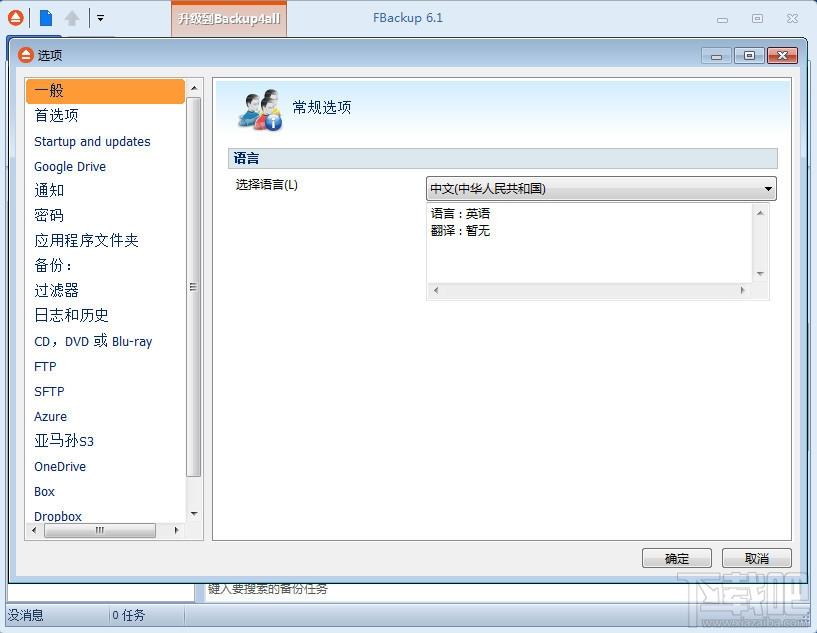Click the blue new document toolbar icon
The height and width of the screenshot is (633, 817).
(x=46, y=18)
